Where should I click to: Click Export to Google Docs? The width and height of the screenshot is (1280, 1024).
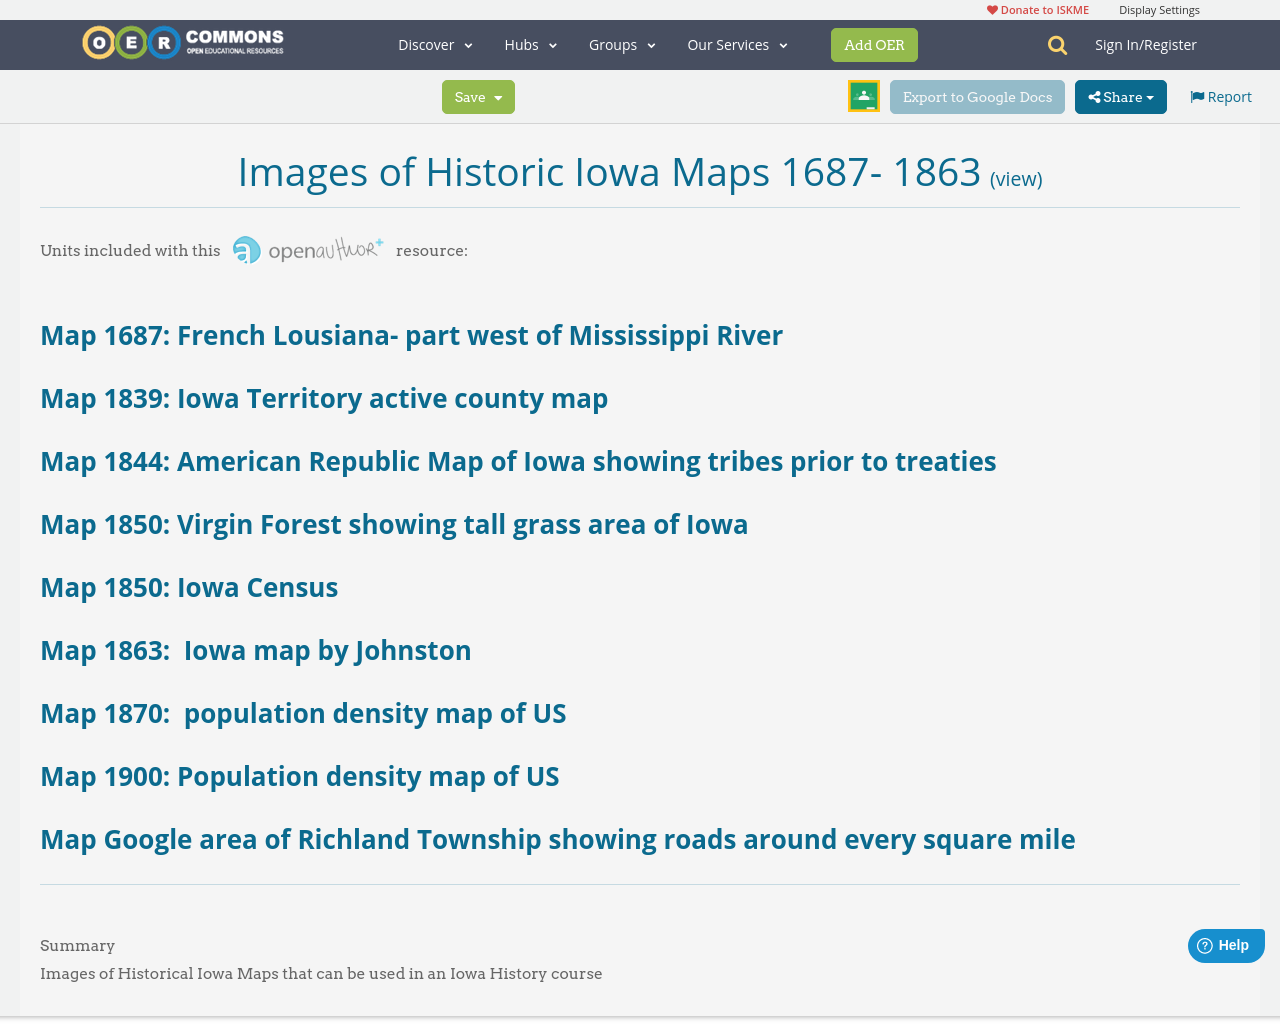tap(977, 95)
